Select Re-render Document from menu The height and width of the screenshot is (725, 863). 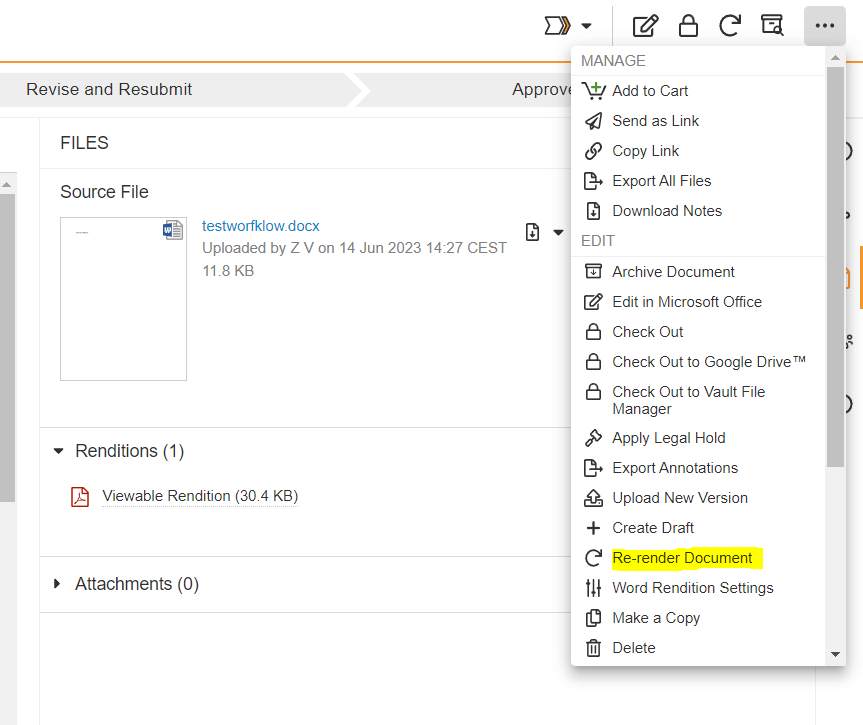682,558
